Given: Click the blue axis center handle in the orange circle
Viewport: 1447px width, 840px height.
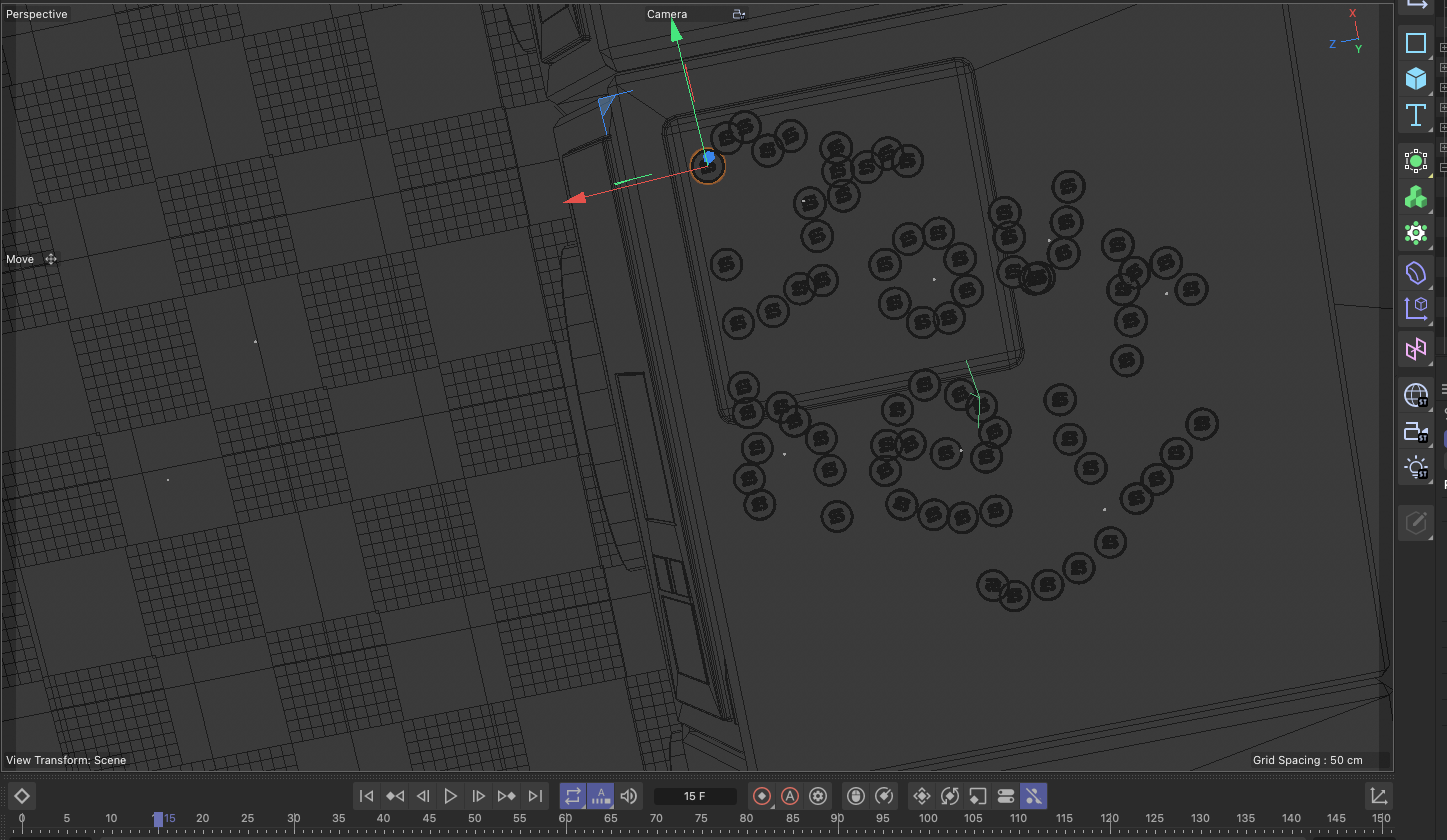Looking at the screenshot, I should (709, 157).
